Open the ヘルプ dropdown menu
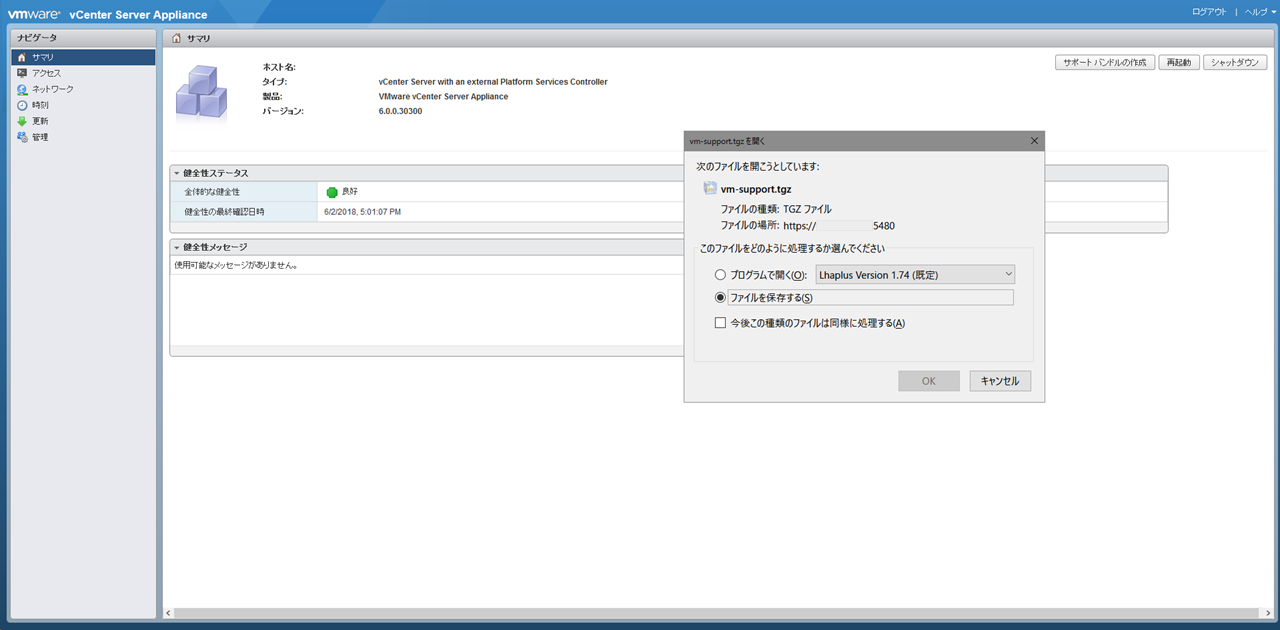This screenshot has height=630, width=1280. [x=1260, y=12]
